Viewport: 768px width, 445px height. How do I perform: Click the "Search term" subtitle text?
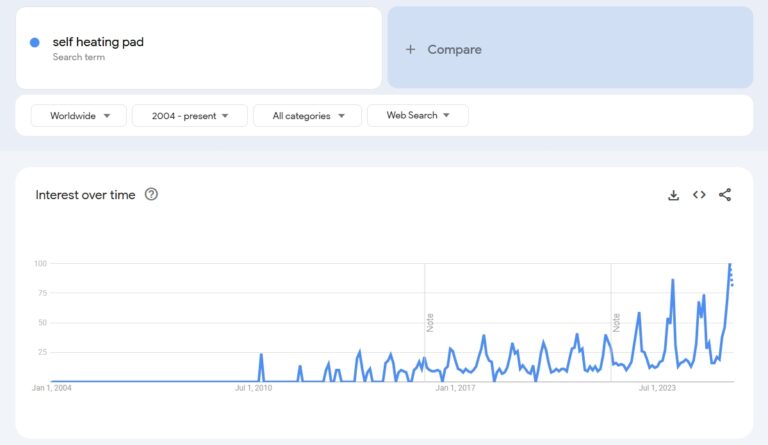79,57
